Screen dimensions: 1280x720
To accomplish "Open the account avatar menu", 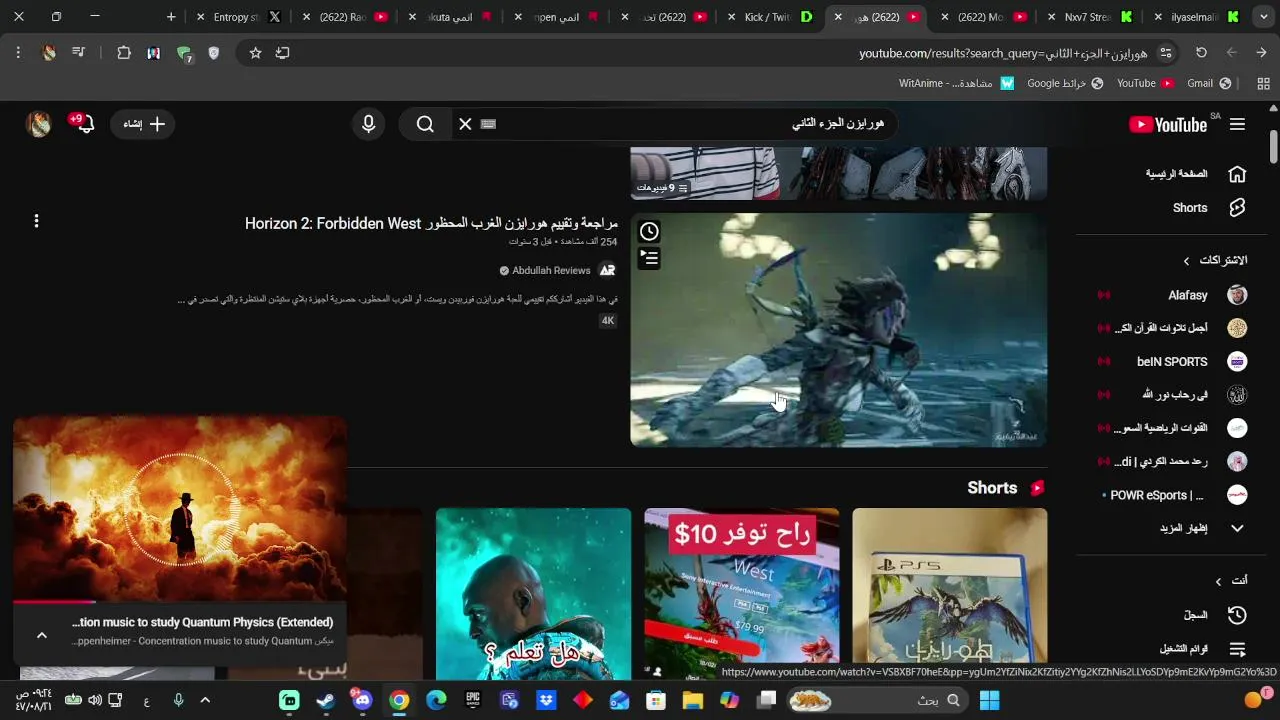I will tap(39, 124).
